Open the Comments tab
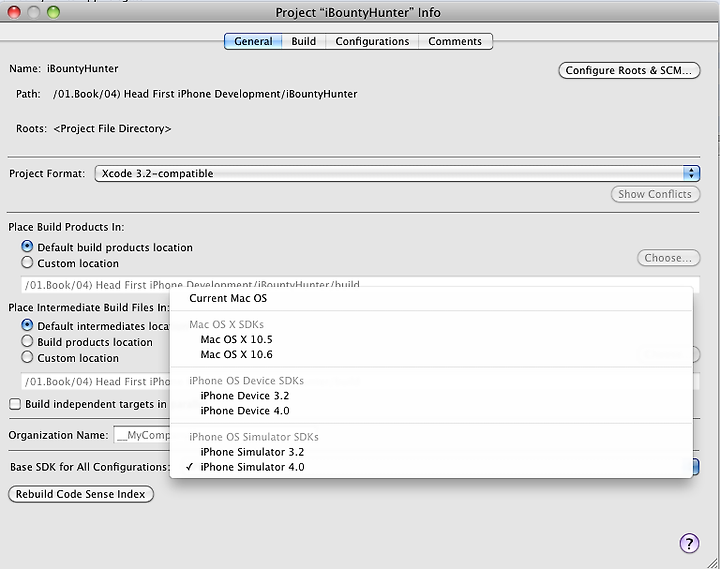Screen dimensions: 720x569 coord(455,41)
